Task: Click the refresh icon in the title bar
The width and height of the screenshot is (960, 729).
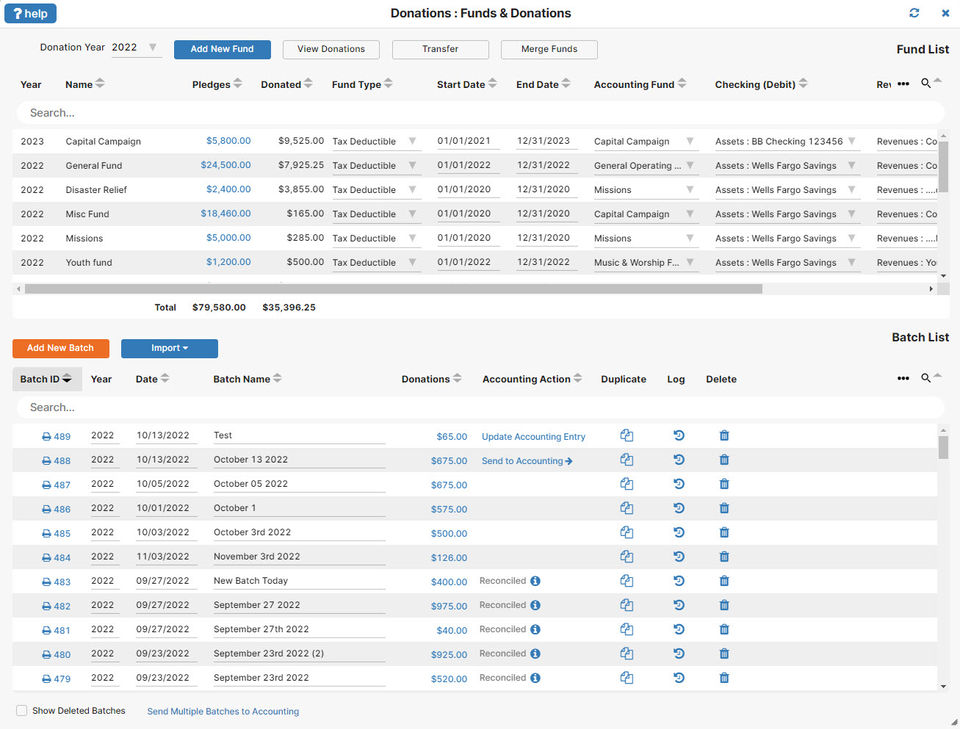Action: (914, 13)
